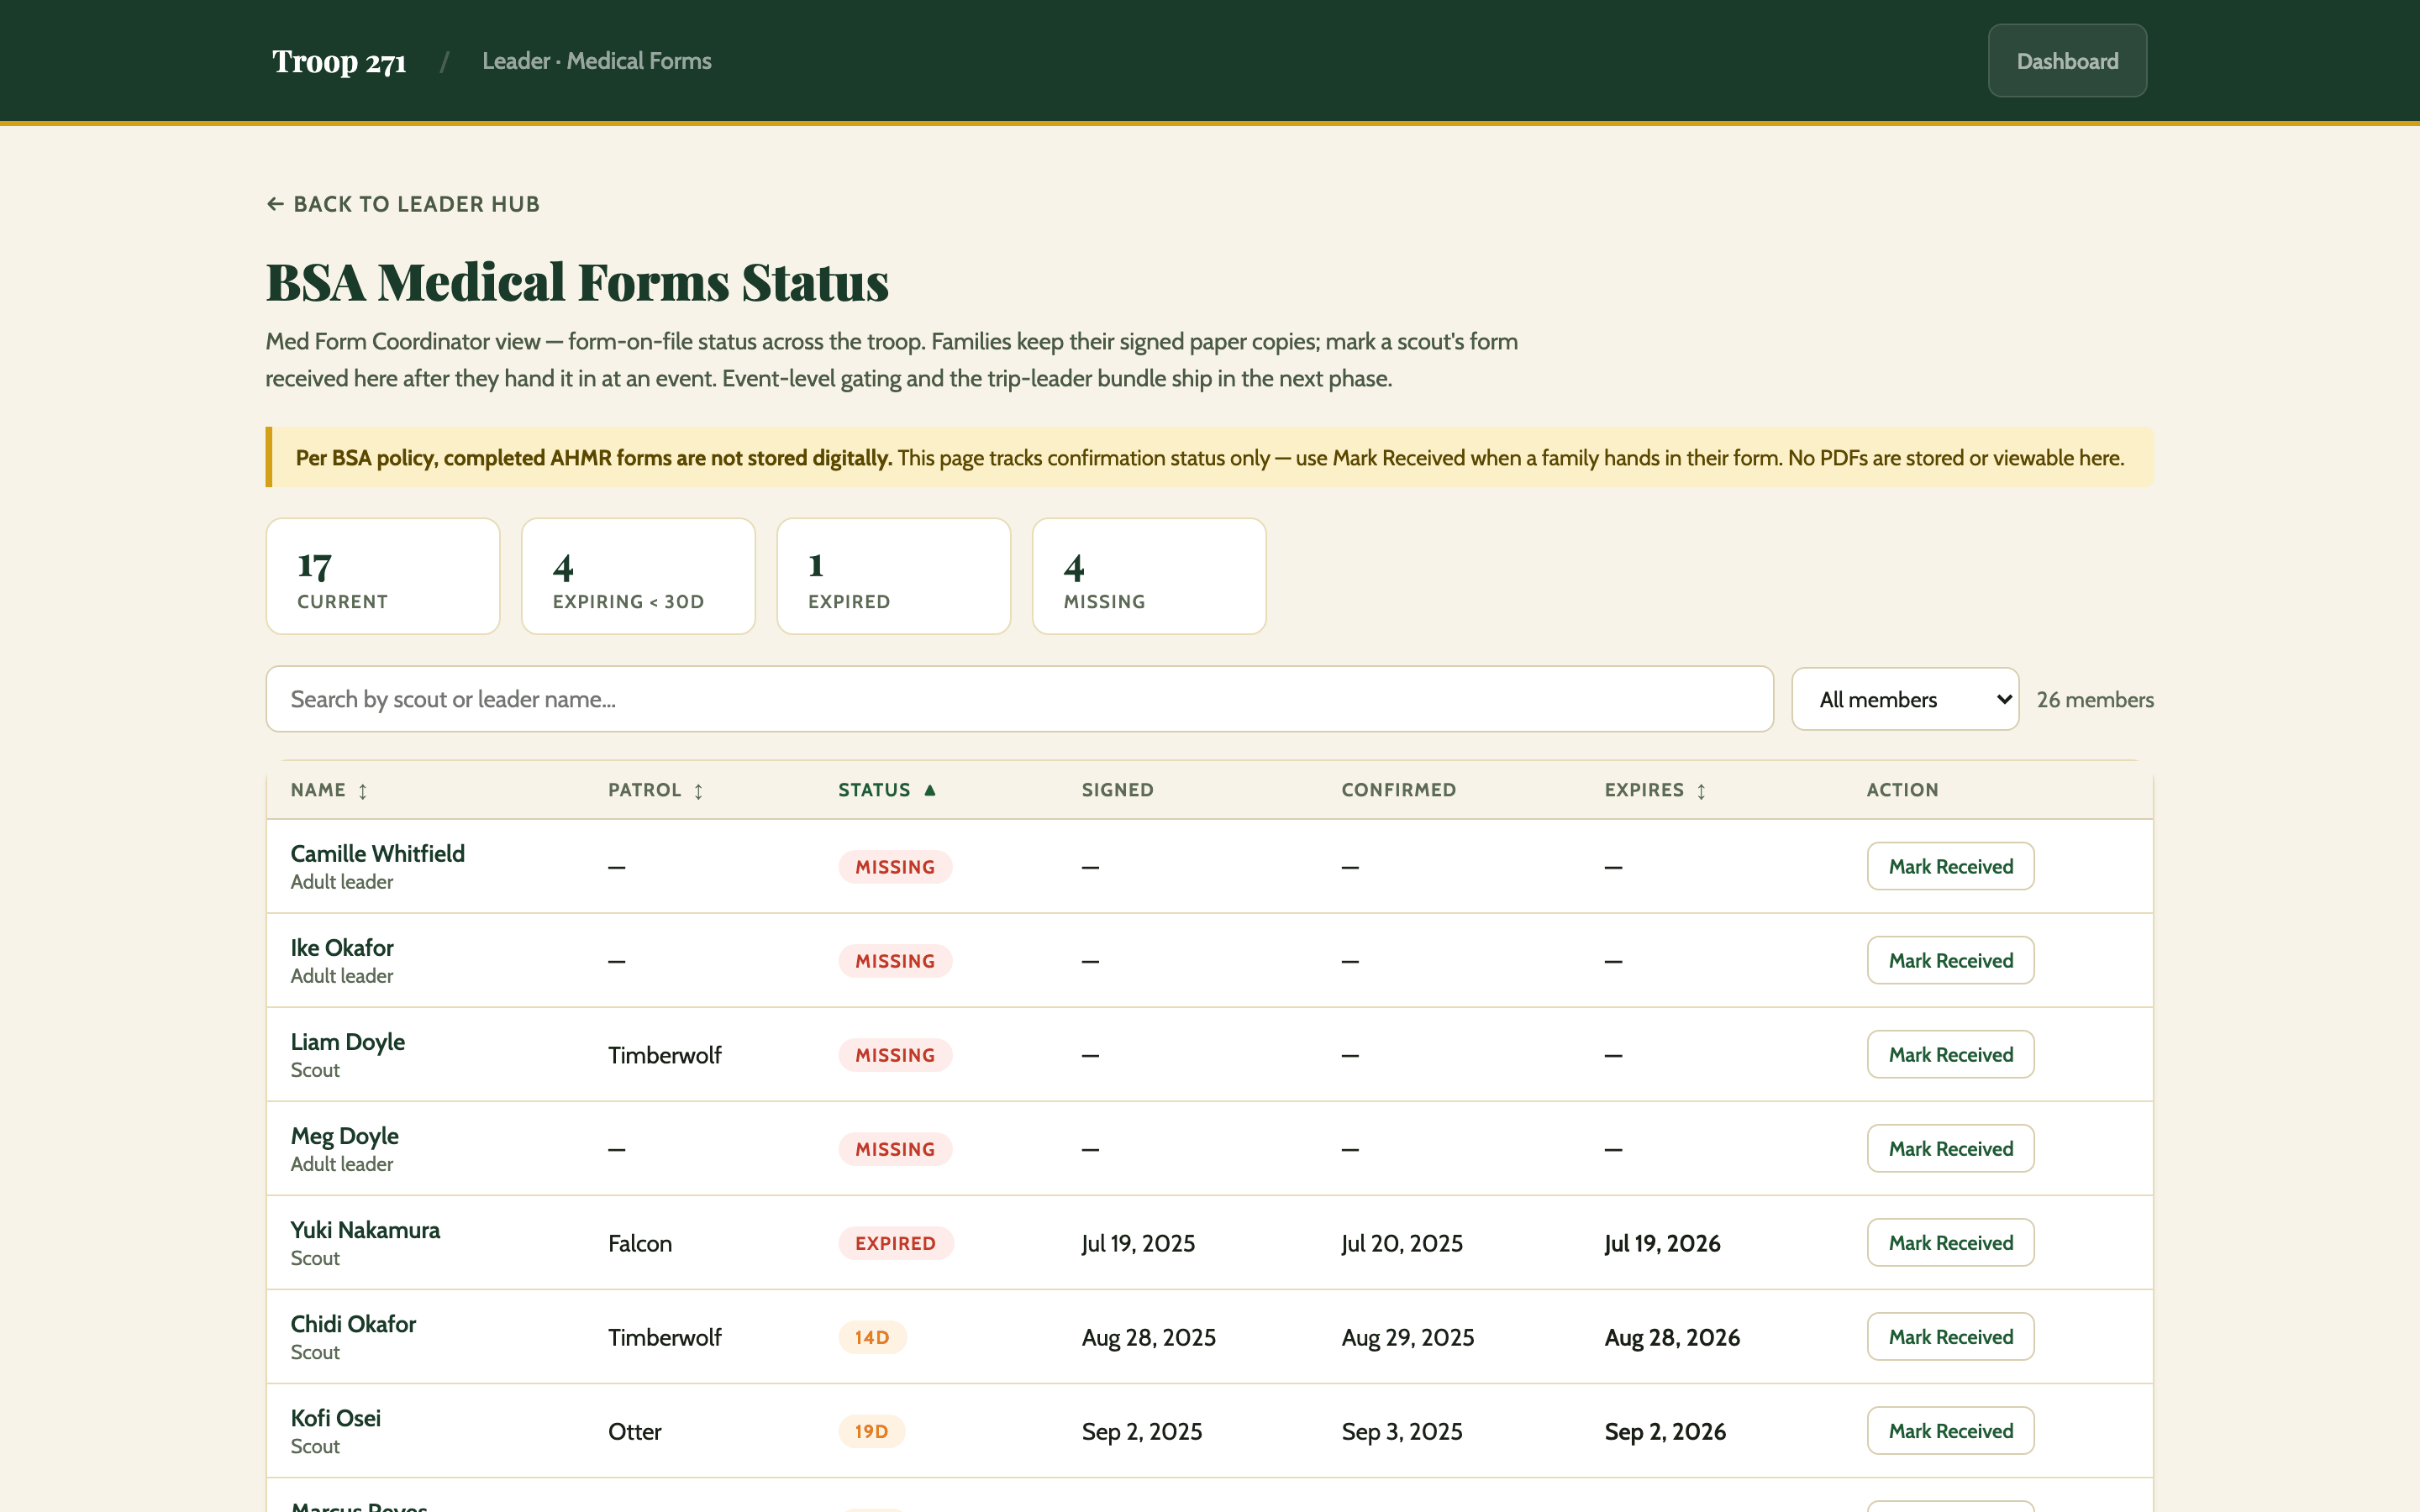Screen dimensions: 2420x1512
Task: Click the Chidi Okafor name
Action: pos(353,1323)
